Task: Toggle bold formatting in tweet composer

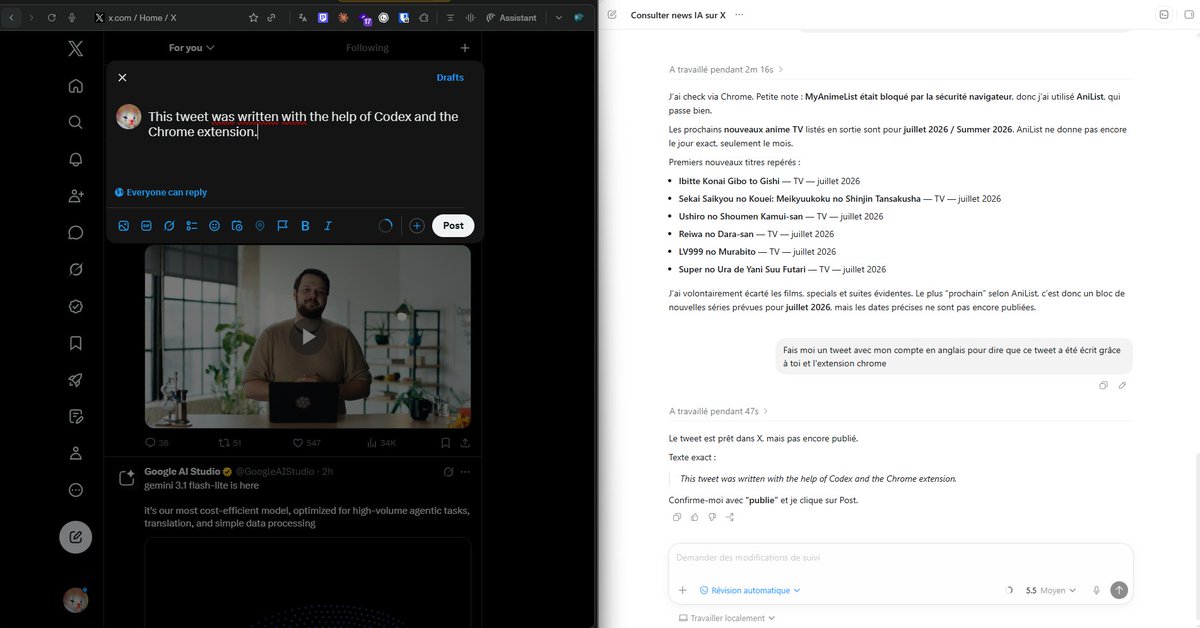Action: (x=305, y=226)
